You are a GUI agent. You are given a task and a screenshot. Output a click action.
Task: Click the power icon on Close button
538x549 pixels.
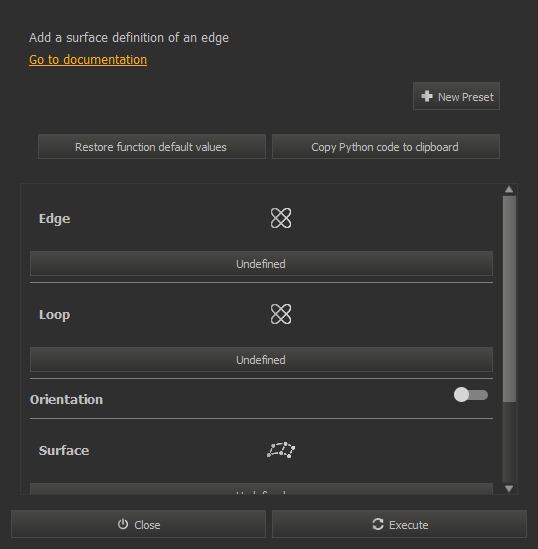(x=123, y=524)
